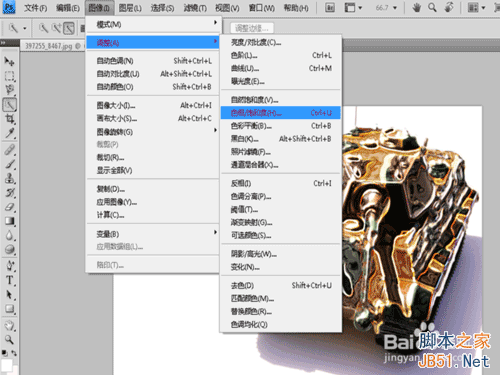Choose 曲线(U)... Ctrl+M
The height and width of the screenshot is (375, 500).
coord(281,68)
